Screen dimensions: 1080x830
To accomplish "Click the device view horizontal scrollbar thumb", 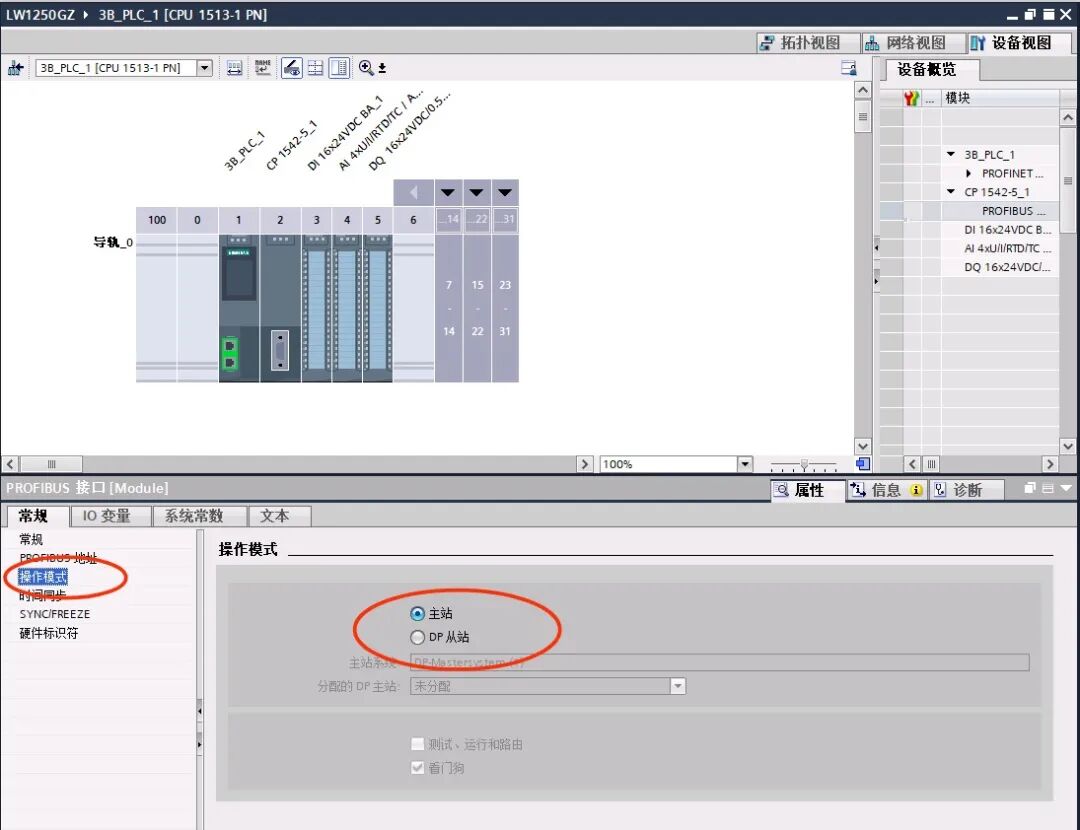I will 51,464.
